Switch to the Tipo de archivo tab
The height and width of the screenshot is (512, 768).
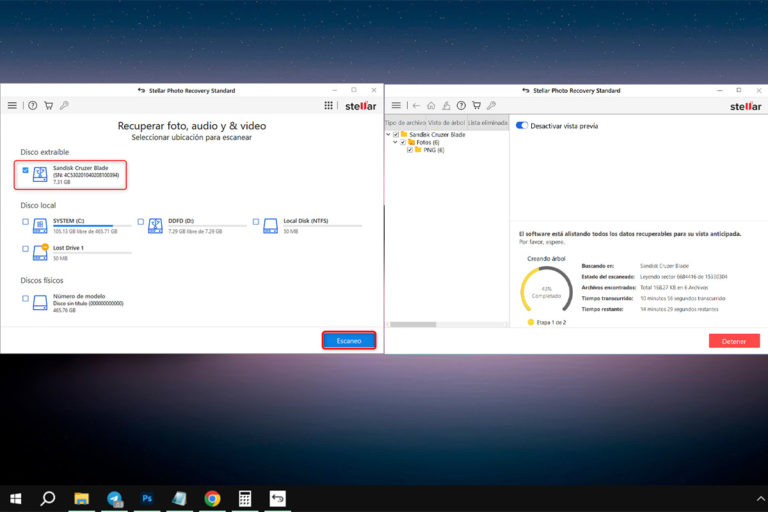(405, 122)
